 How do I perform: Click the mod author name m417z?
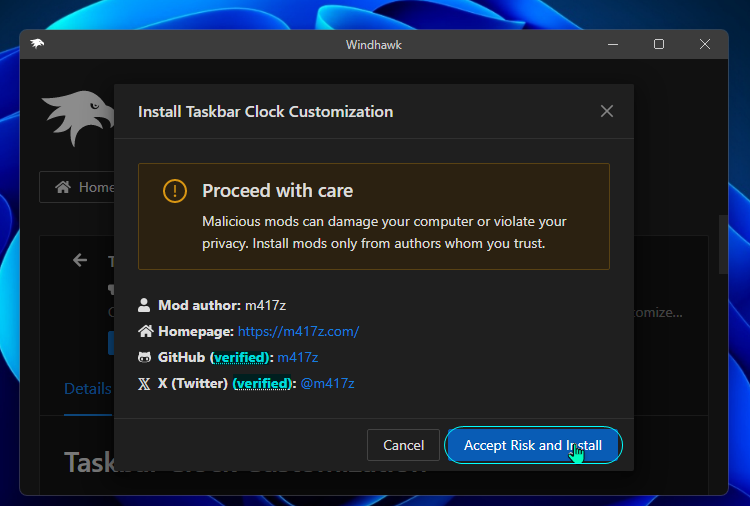point(265,305)
